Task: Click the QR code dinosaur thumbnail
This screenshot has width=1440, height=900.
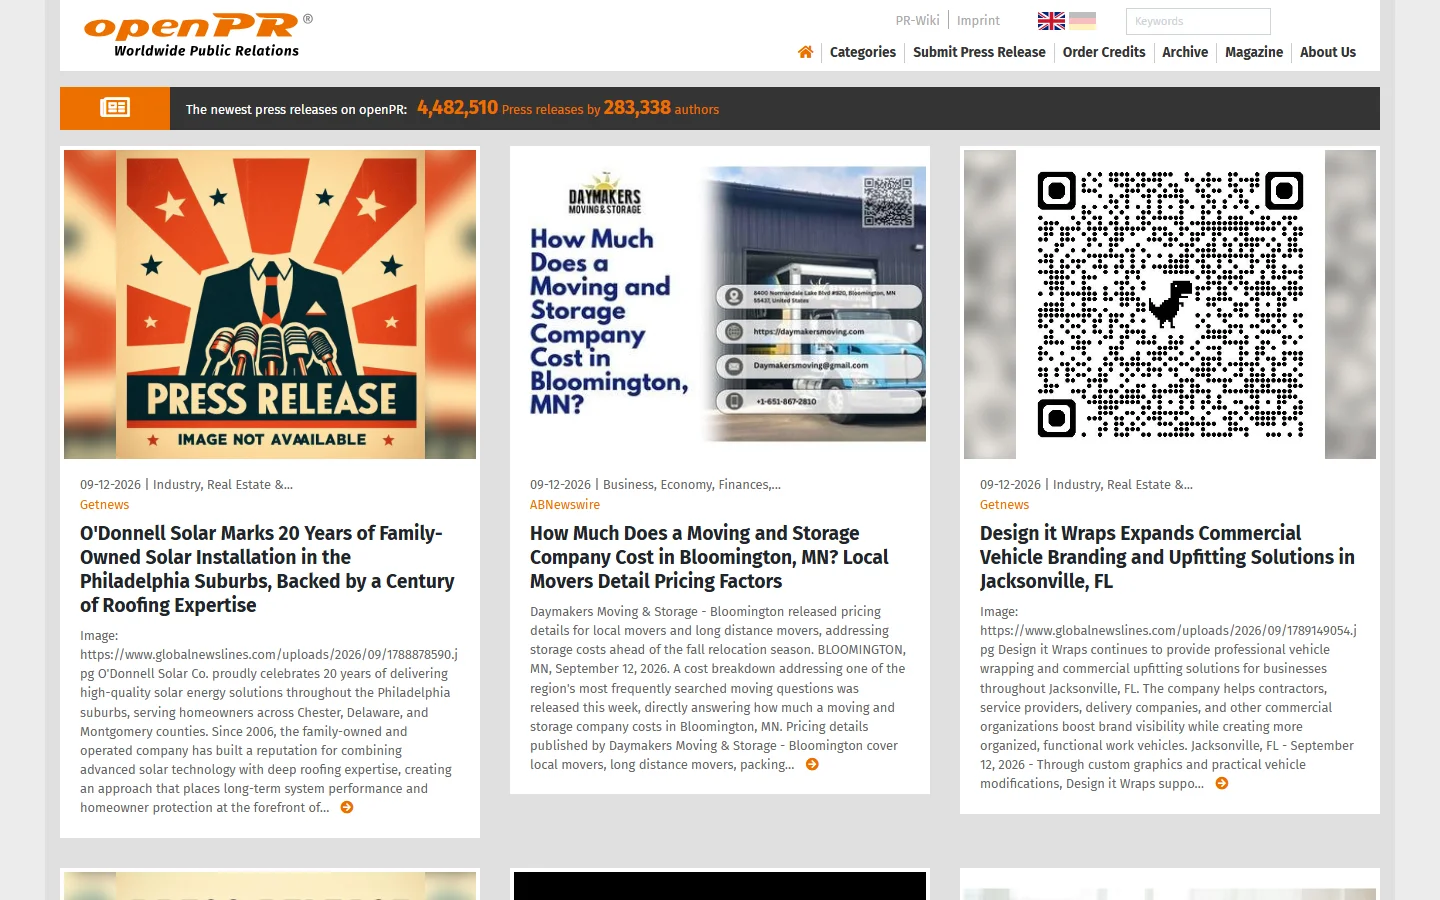Action: (x=1170, y=304)
